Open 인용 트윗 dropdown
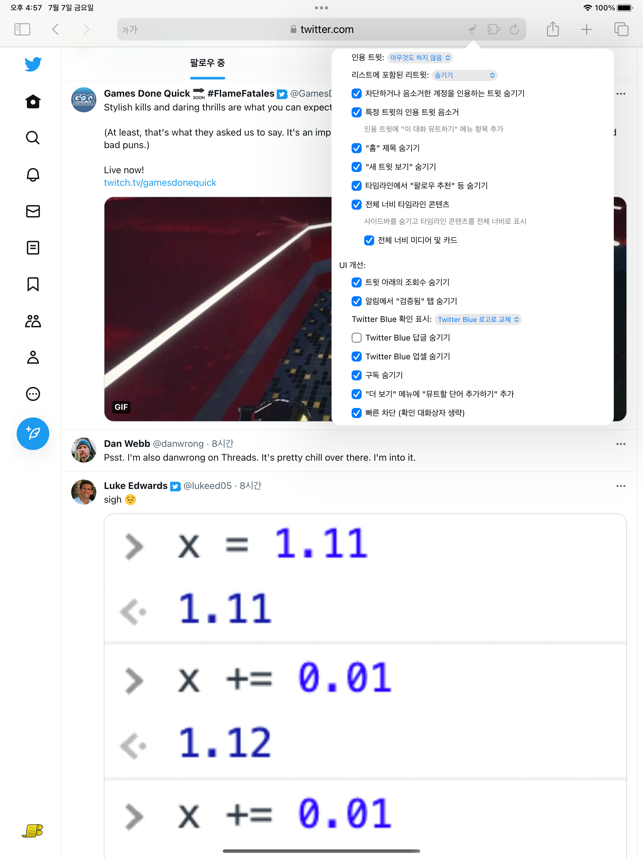This screenshot has width=643, height=858. (420, 57)
